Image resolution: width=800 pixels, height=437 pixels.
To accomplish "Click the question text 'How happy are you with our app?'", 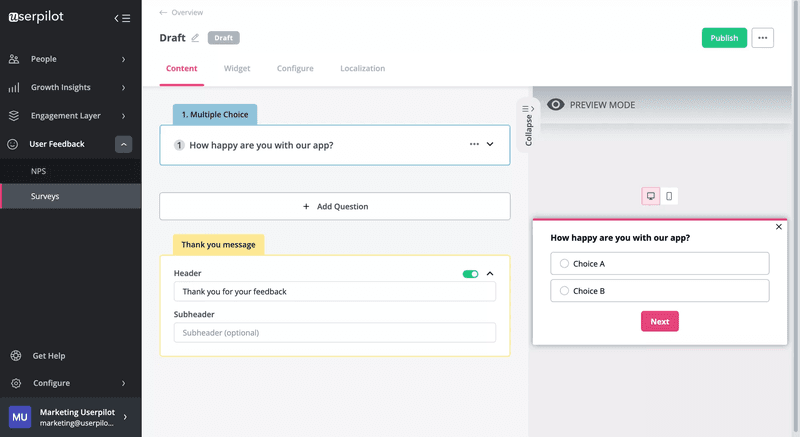I will (x=261, y=145).
